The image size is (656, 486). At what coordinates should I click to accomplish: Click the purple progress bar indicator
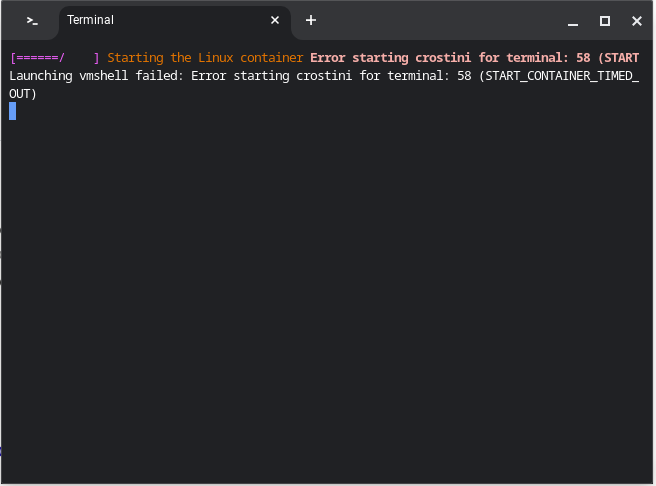point(55,58)
